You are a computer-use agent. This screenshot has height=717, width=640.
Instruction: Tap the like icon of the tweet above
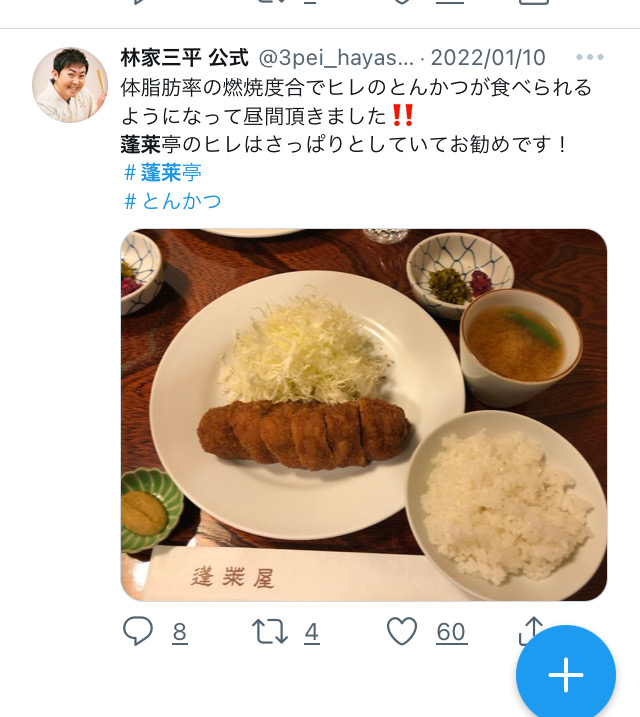click(401, 2)
